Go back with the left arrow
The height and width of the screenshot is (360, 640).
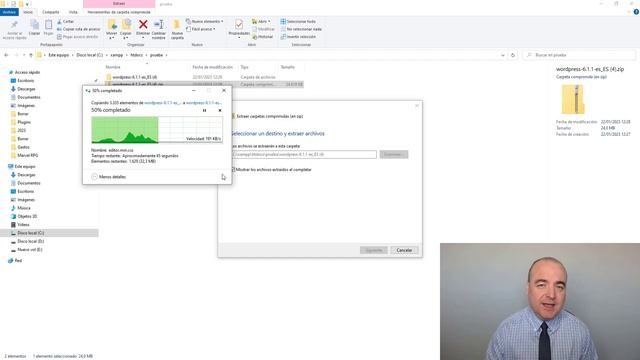click(x=6, y=55)
